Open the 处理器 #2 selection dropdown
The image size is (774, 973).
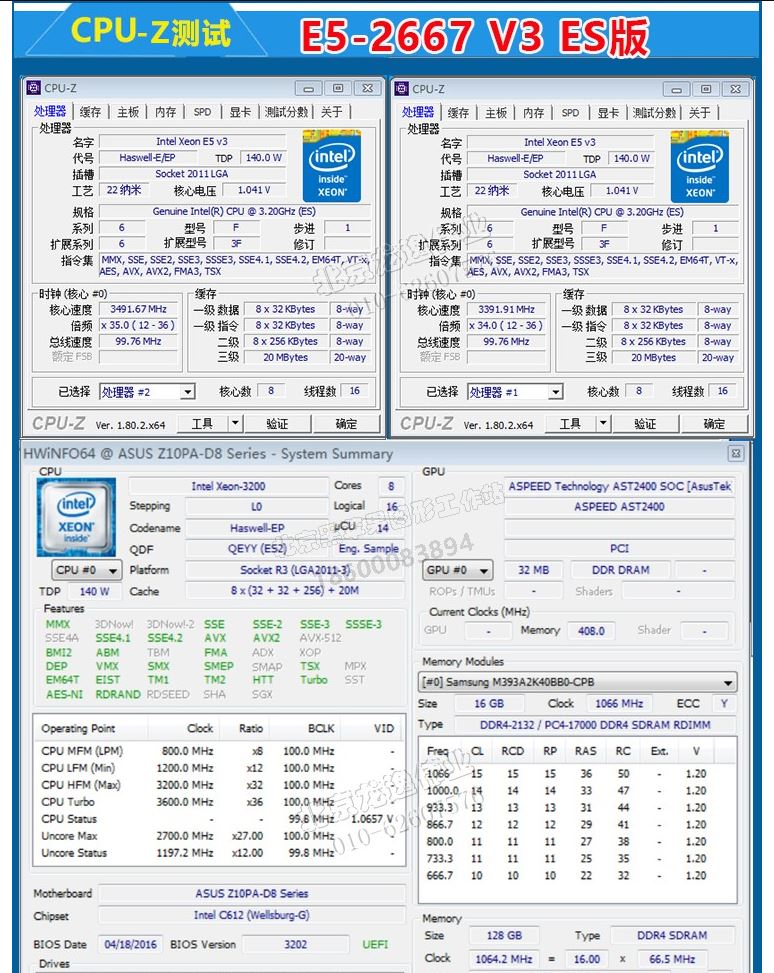tap(188, 392)
